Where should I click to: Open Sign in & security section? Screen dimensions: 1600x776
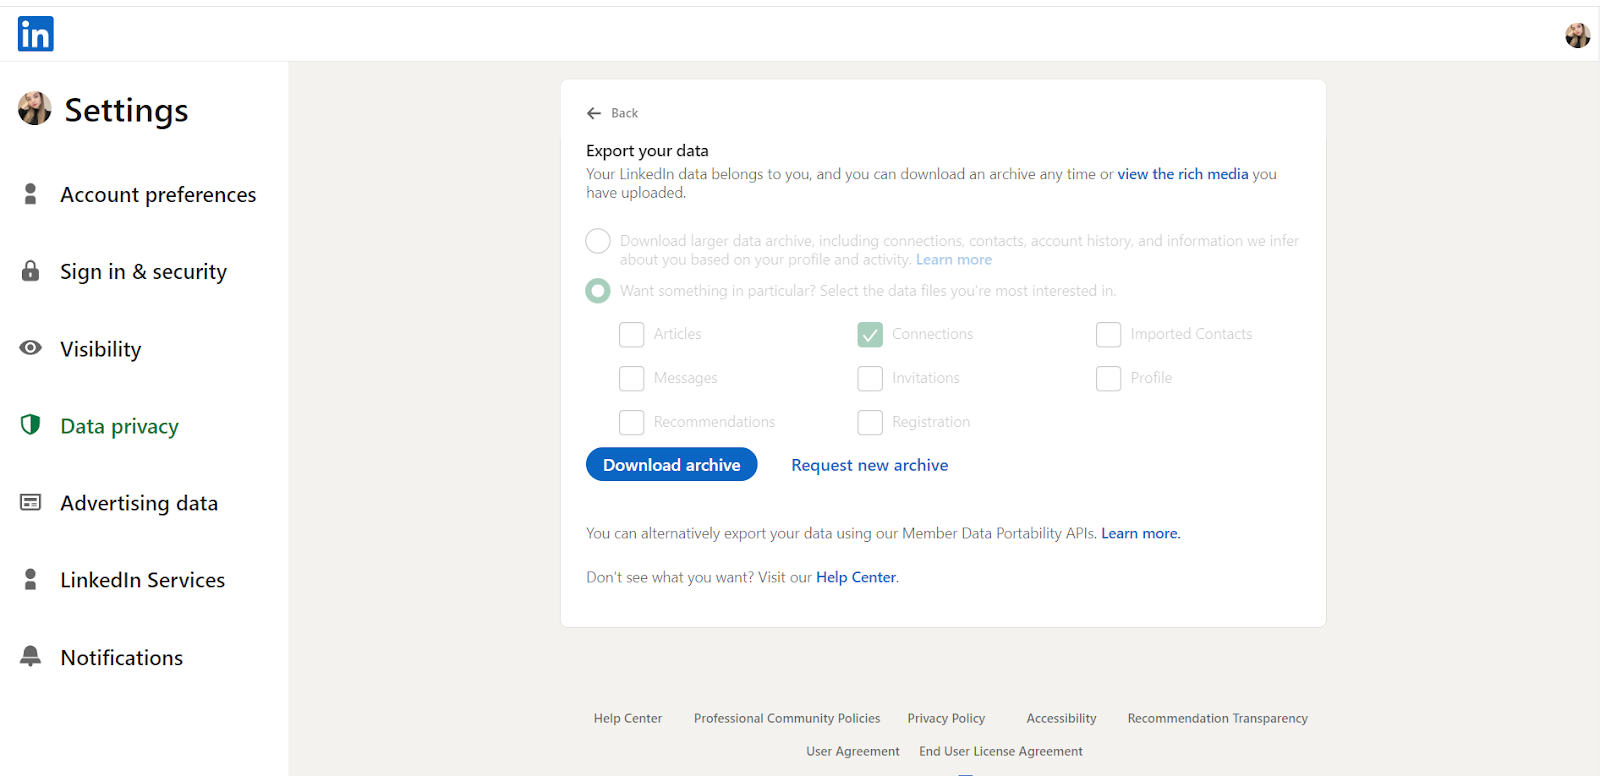[x=144, y=271]
